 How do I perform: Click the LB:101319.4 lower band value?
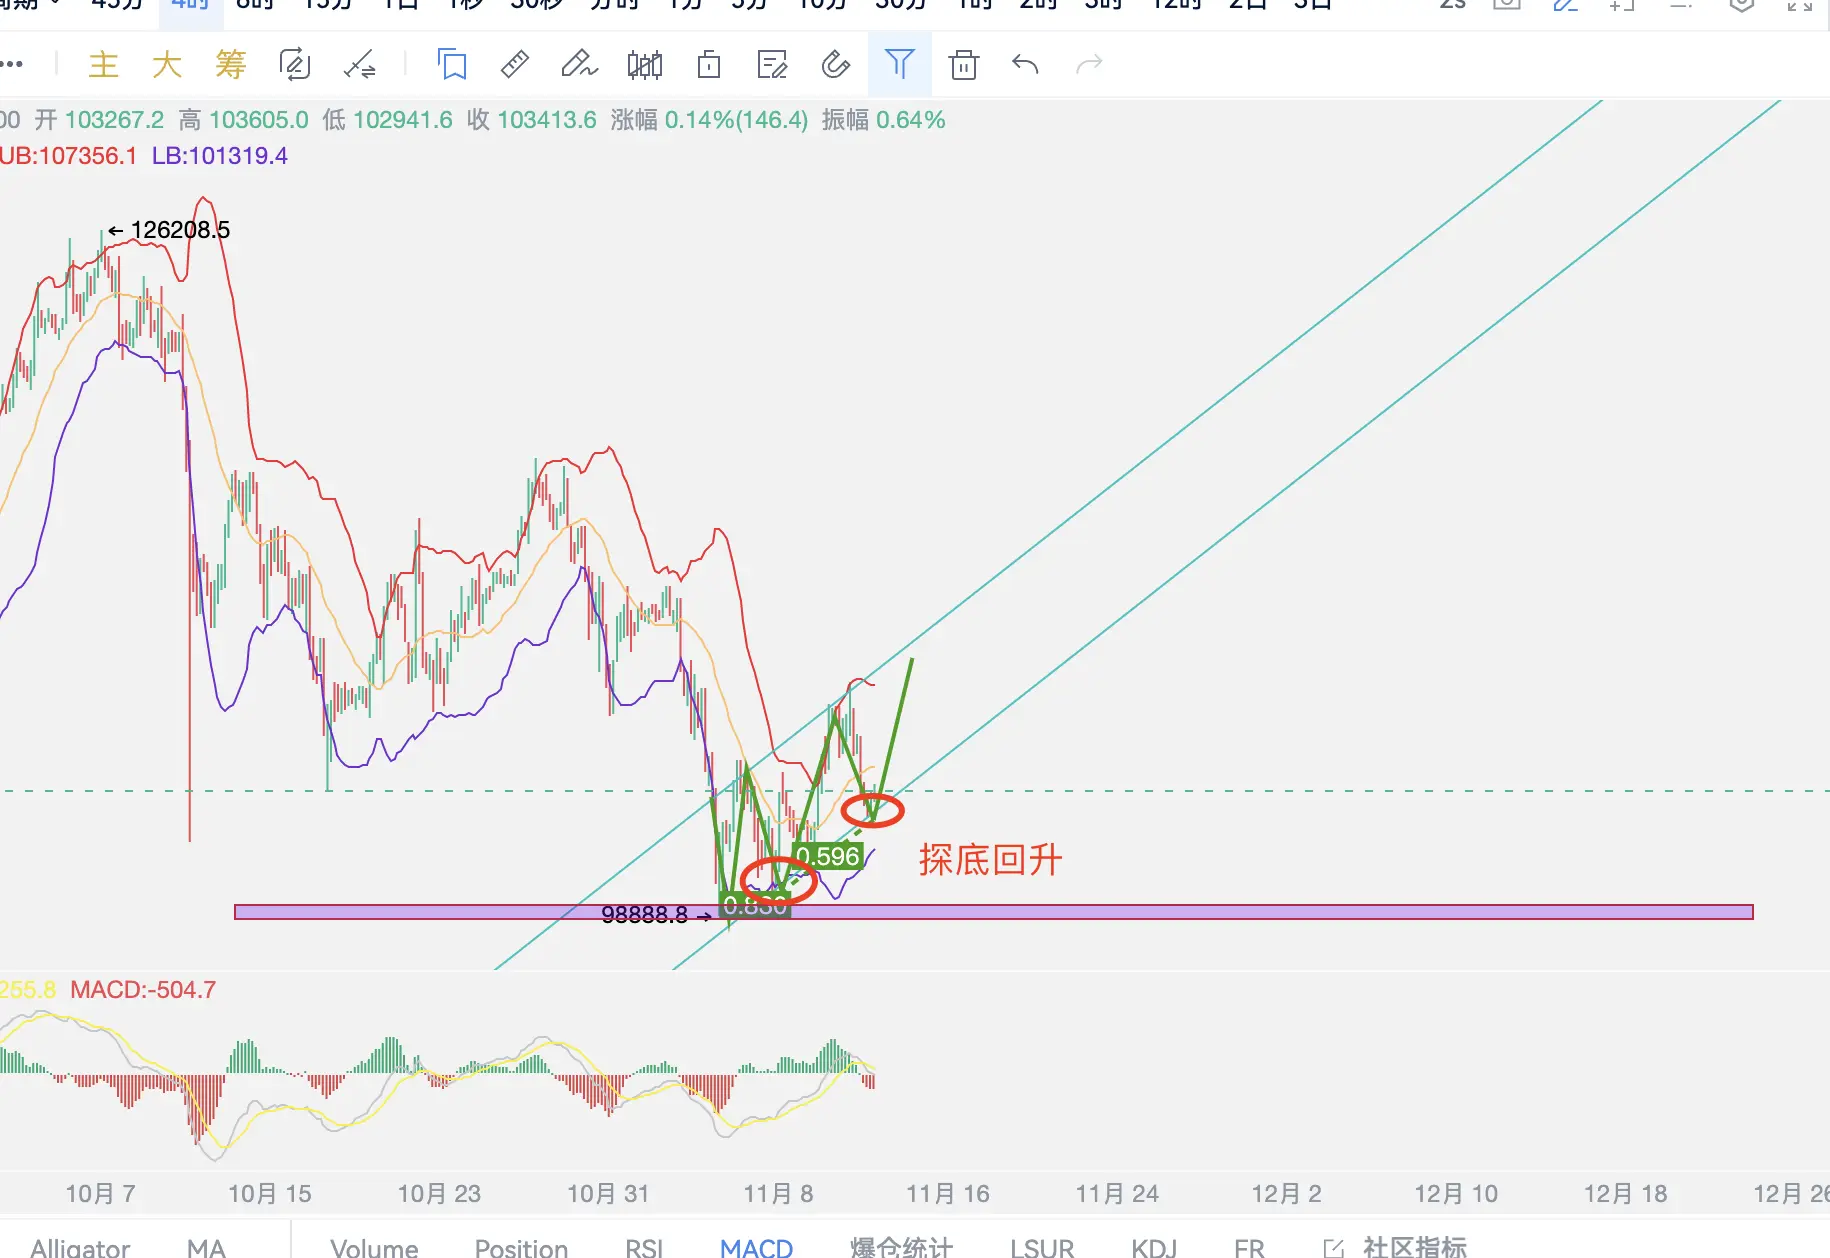(x=220, y=156)
